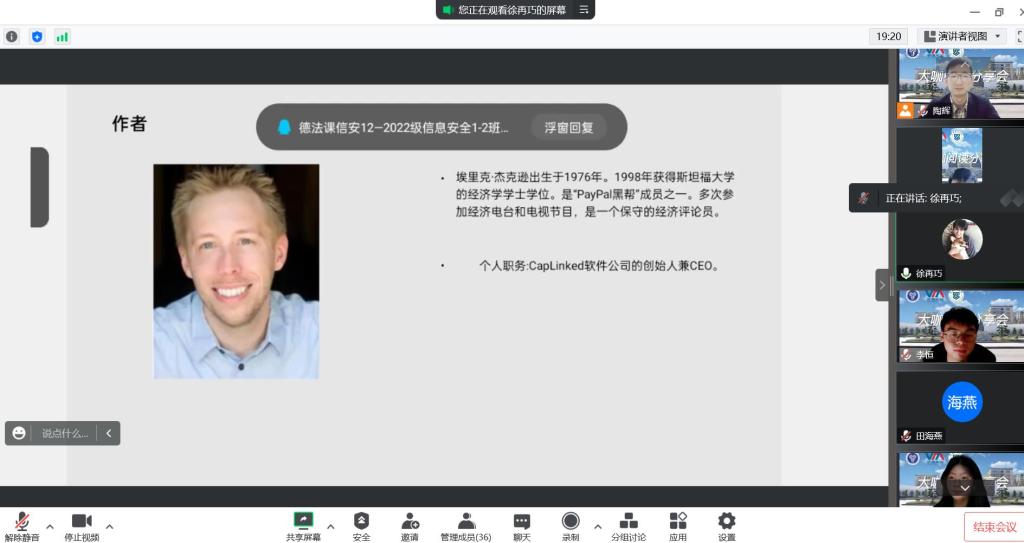Open the security shield icon (安全)
Viewport: 1024px width, 543px height.
click(361, 522)
